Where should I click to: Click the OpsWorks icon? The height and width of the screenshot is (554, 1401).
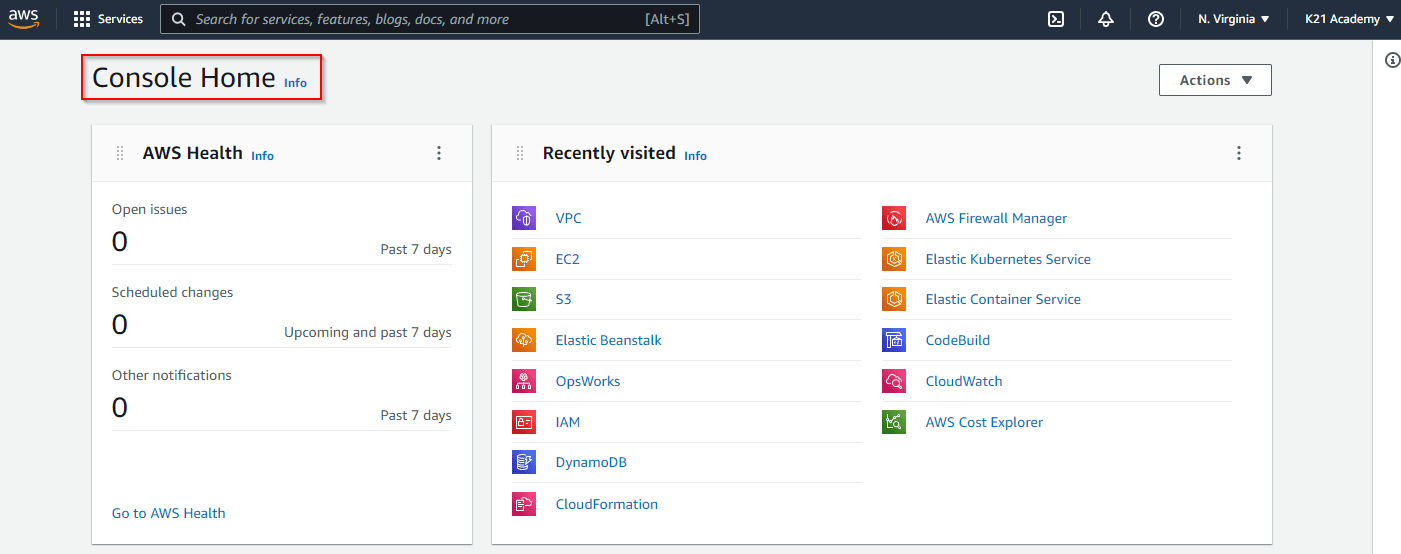(x=524, y=381)
